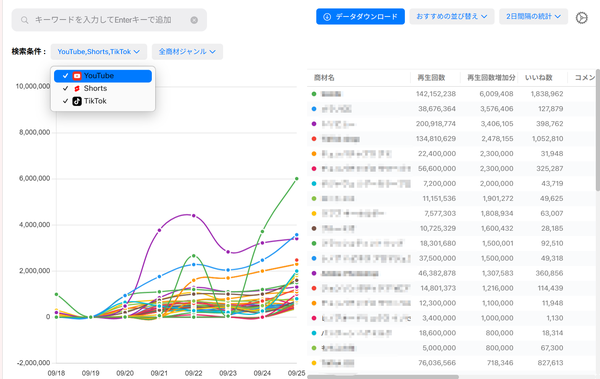Viewport: 600px width, 379px height.
Task: Click the データダウンロード button
Action: coord(360,16)
